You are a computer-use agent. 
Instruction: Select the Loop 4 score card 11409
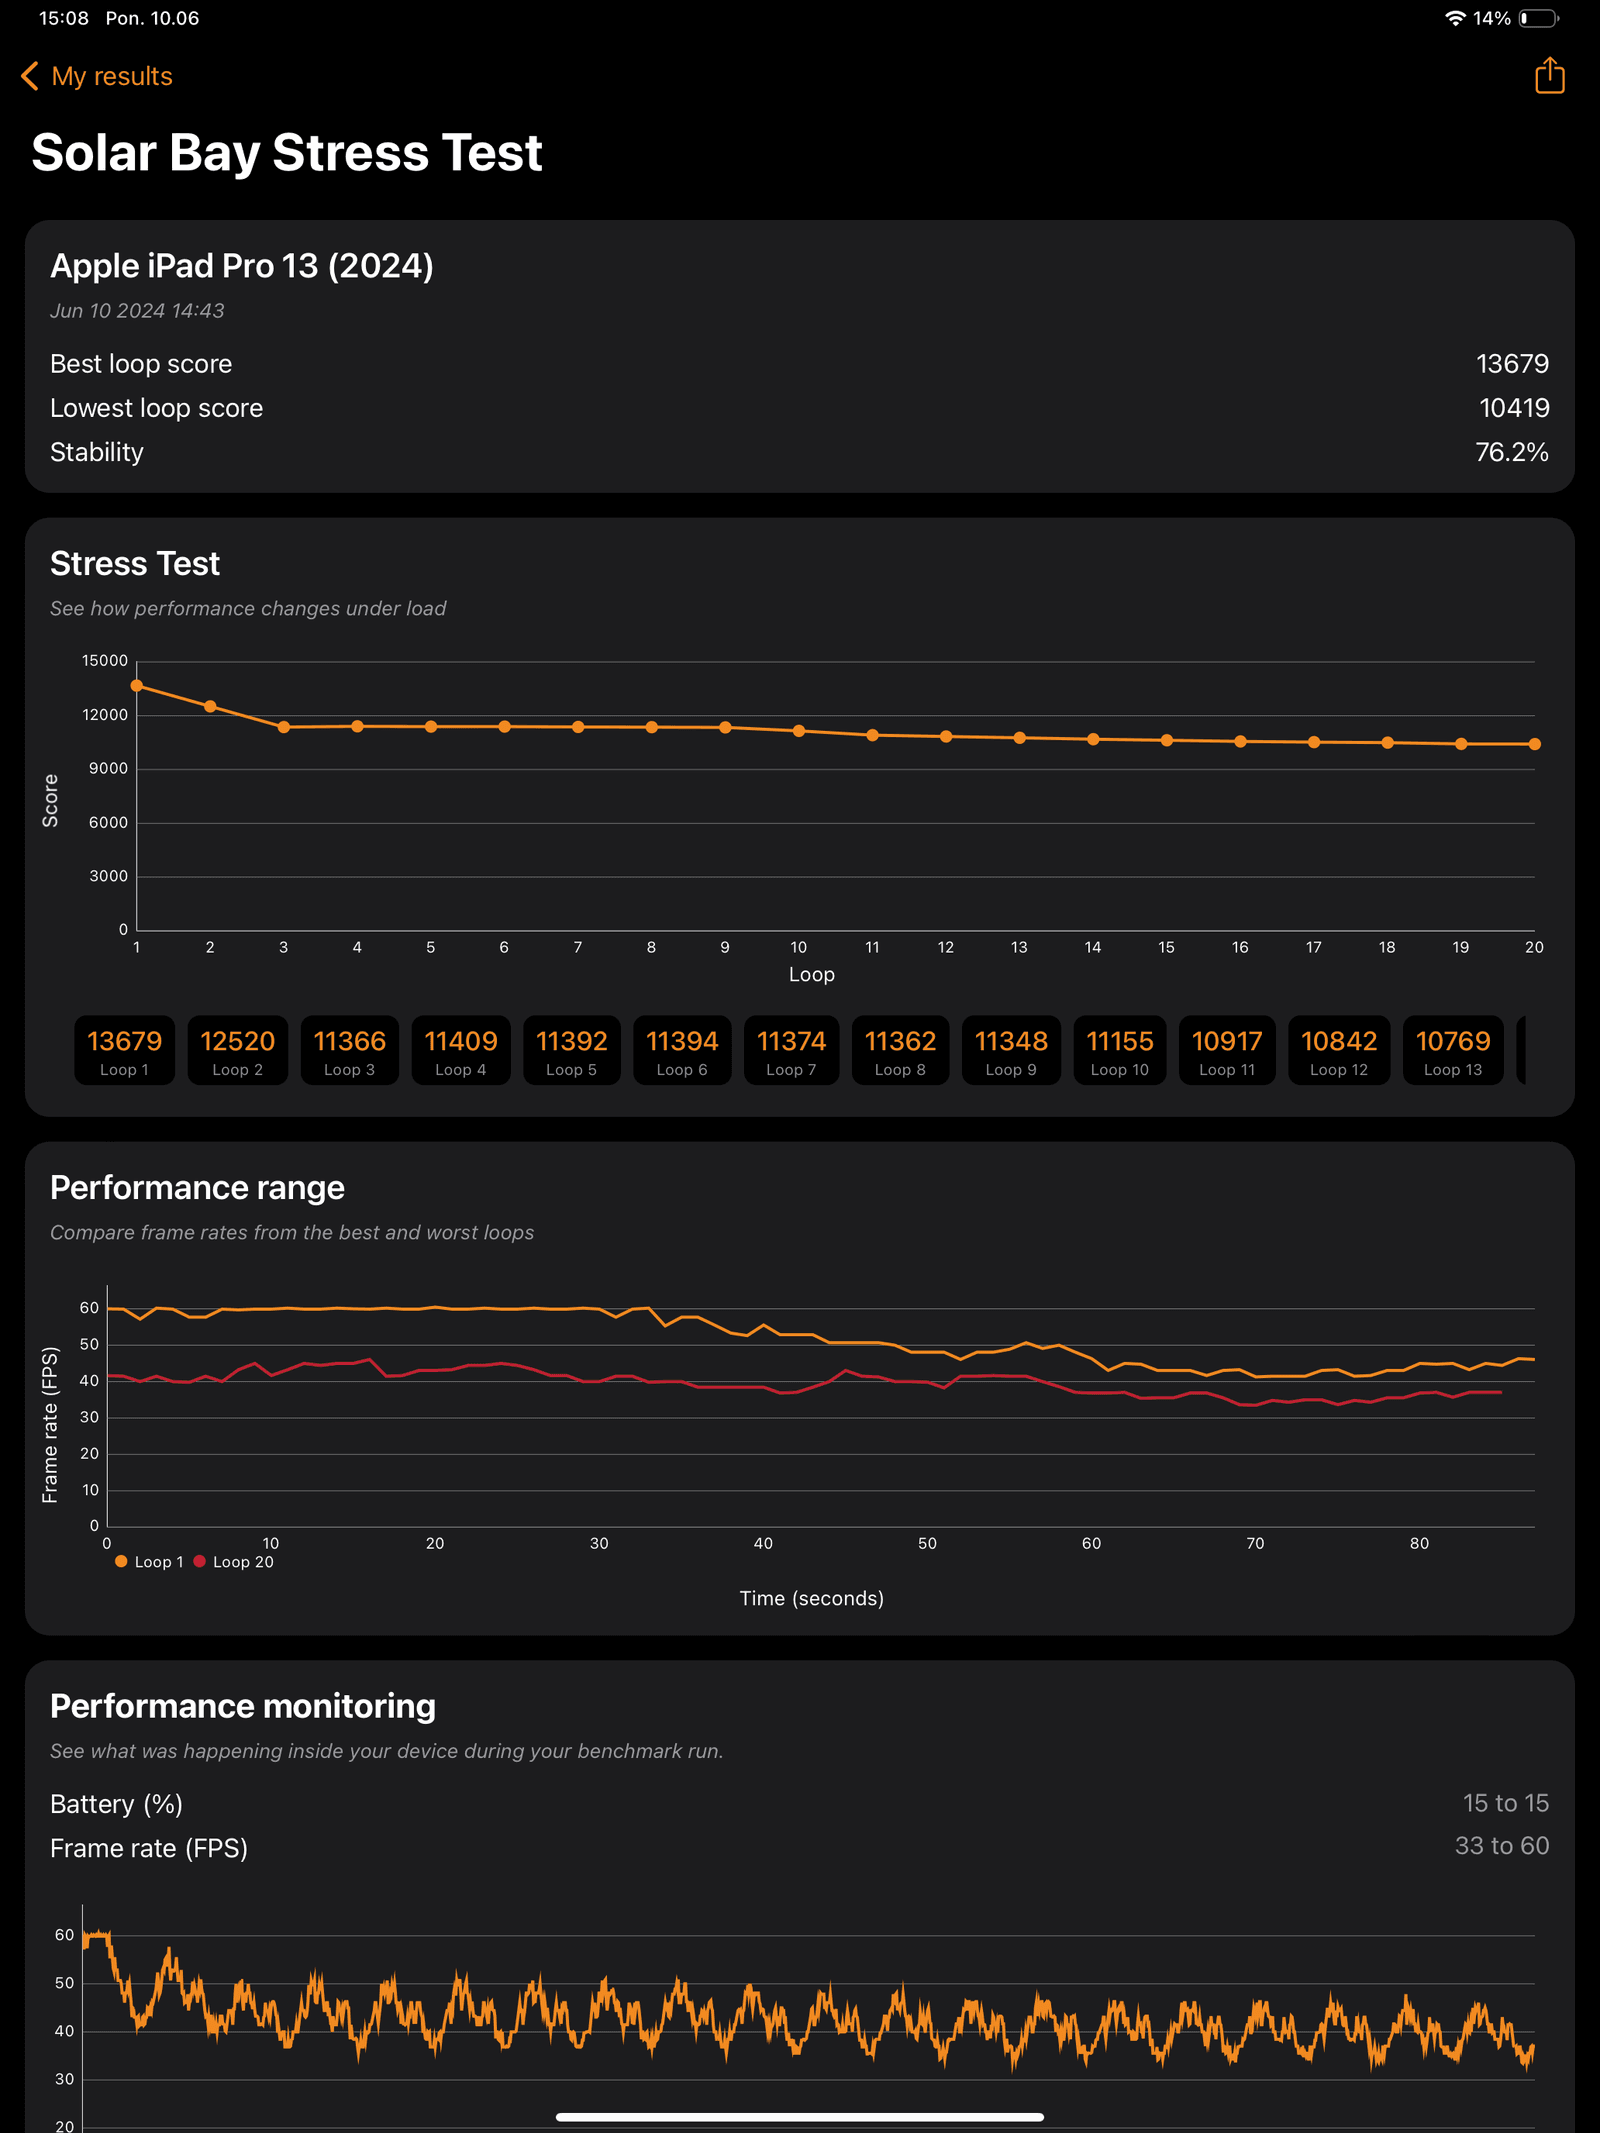pyautogui.click(x=460, y=1050)
